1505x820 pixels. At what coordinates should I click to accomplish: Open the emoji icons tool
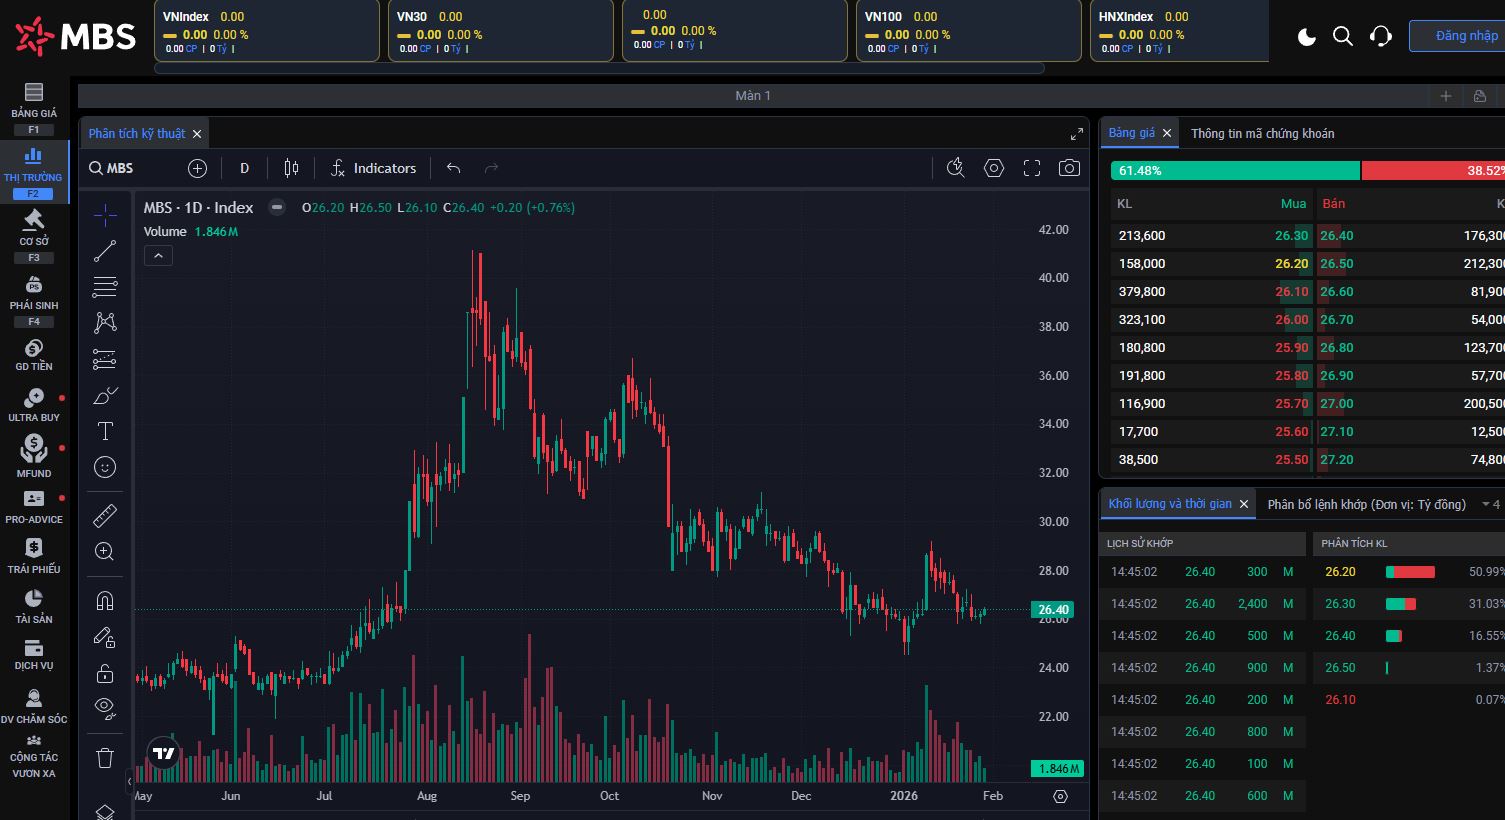tap(105, 467)
